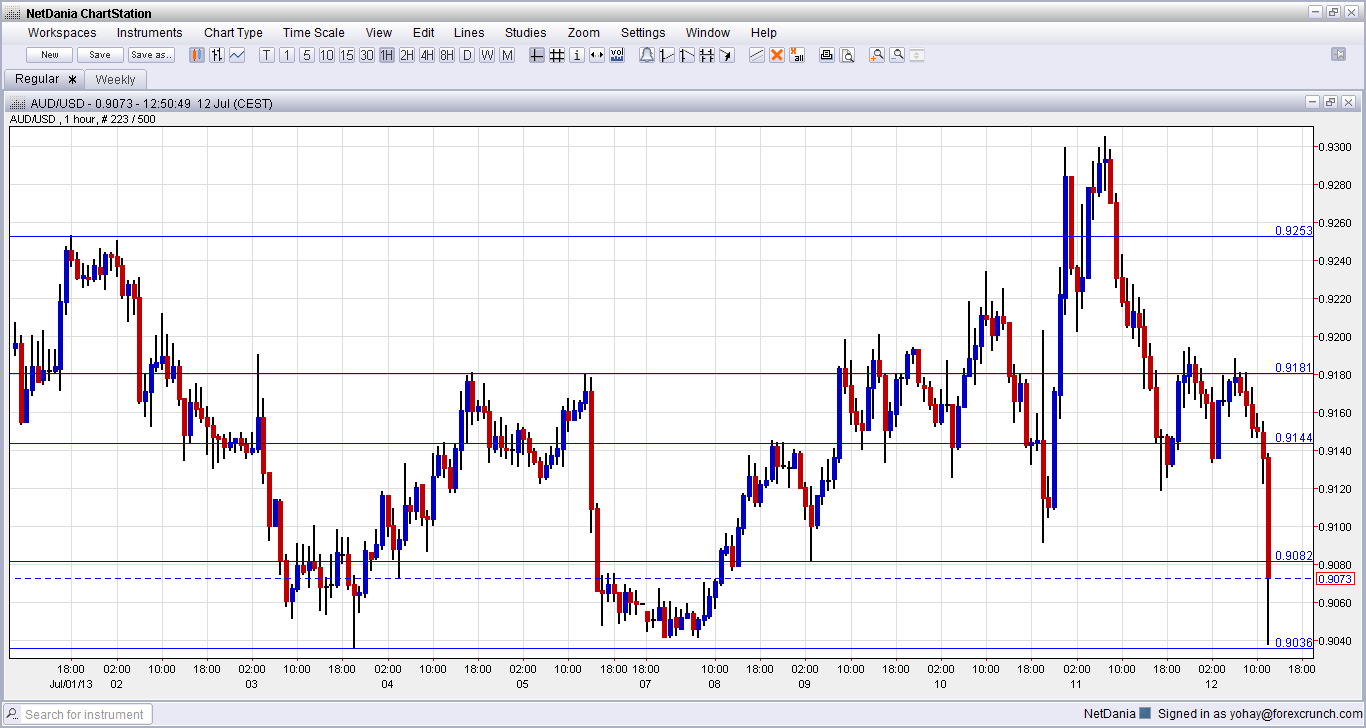Open the View menu
Screen dimensions: 1366x728
click(x=379, y=33)
